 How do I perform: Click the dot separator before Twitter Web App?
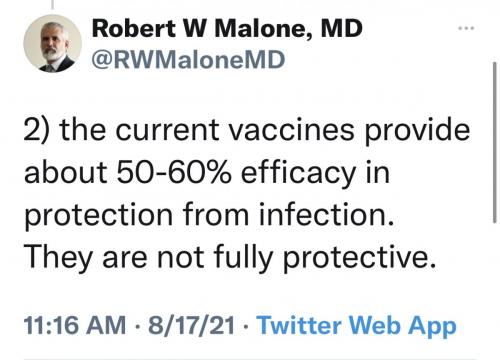[246, 325]
